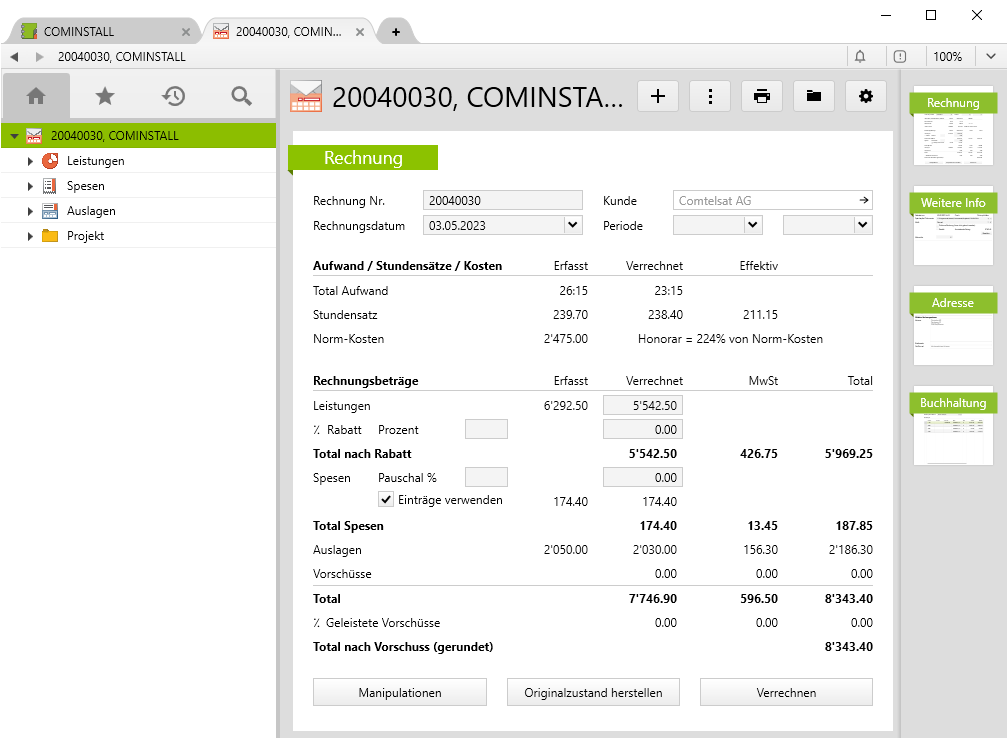The height and width of the screenshot is (739, 1008).
Task: Toggle 'Einträge verwenden' checkbox
Action: (386, 500)
